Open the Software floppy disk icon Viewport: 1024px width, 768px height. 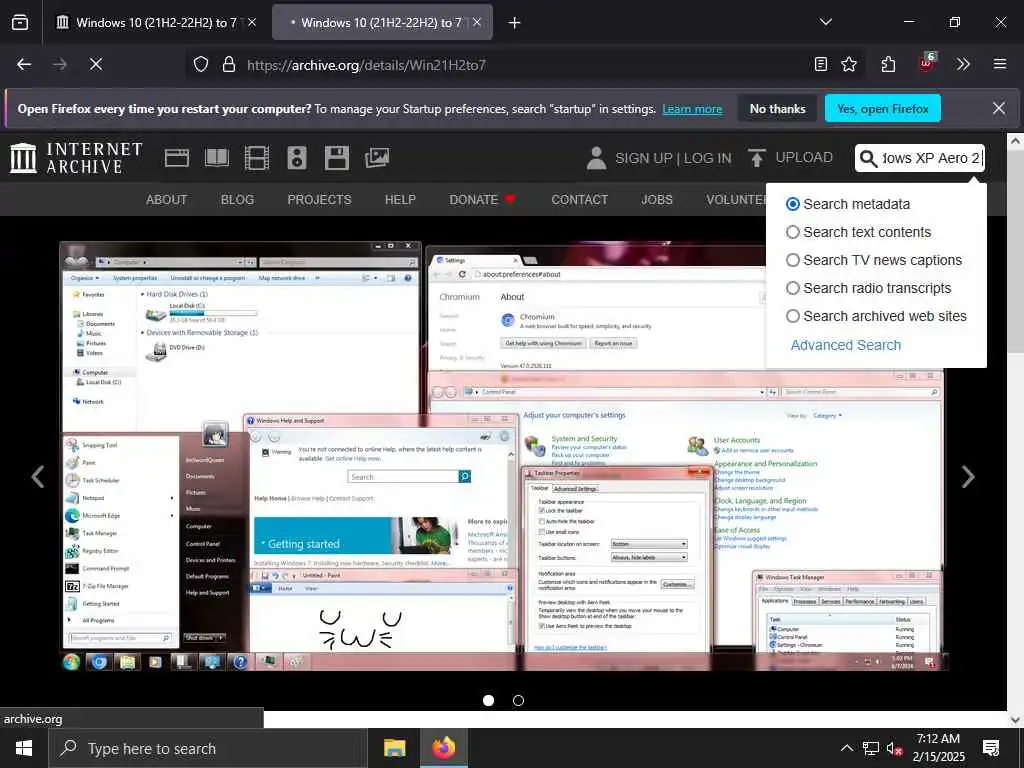337,158
